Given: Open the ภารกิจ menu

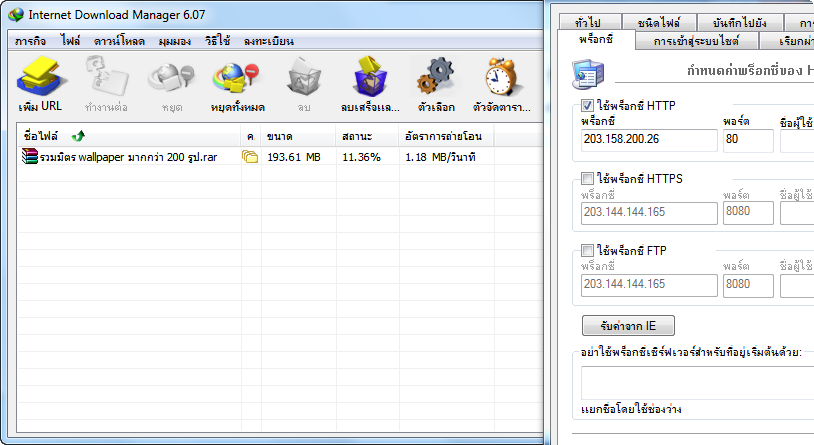Looking at the screenshot, I should 30,41.
